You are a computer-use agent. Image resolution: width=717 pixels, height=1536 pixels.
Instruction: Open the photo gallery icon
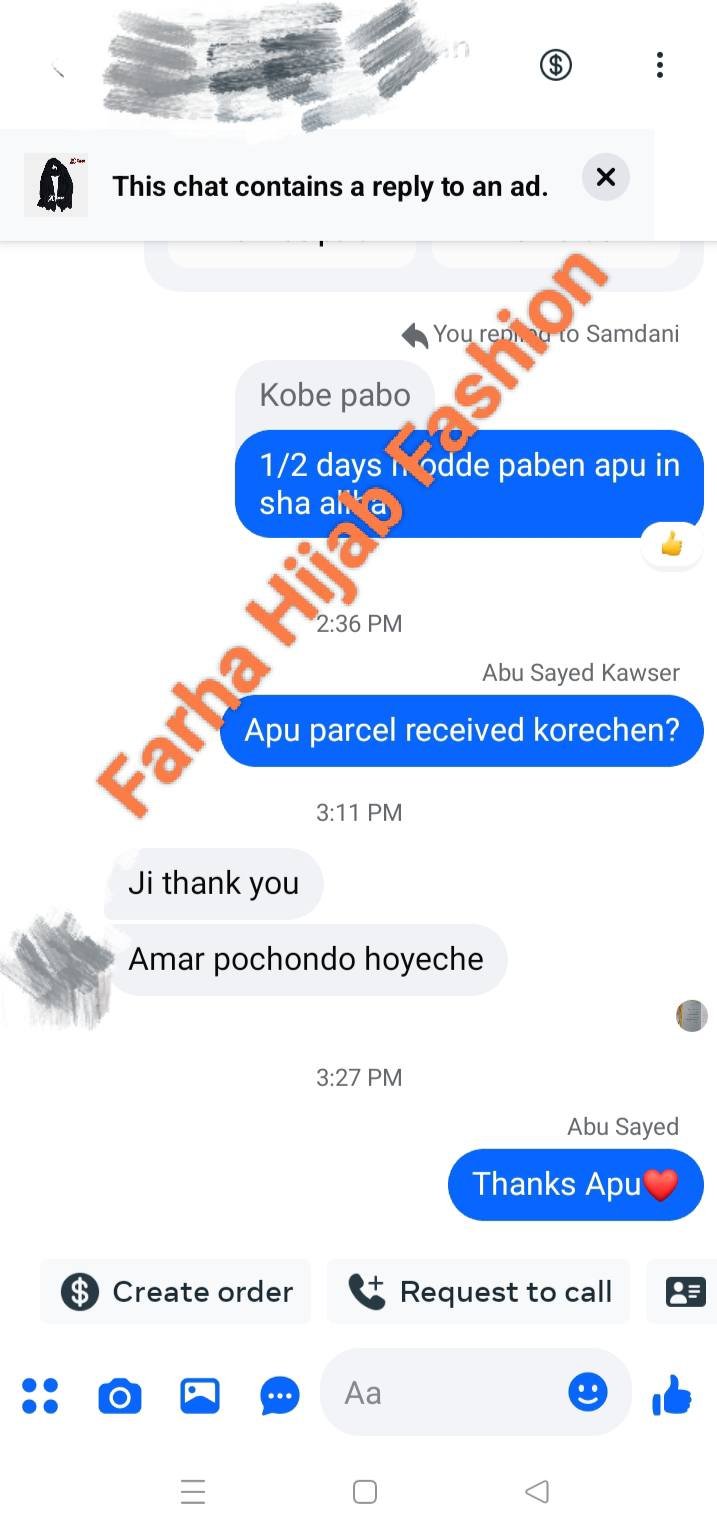point(200,1395)
